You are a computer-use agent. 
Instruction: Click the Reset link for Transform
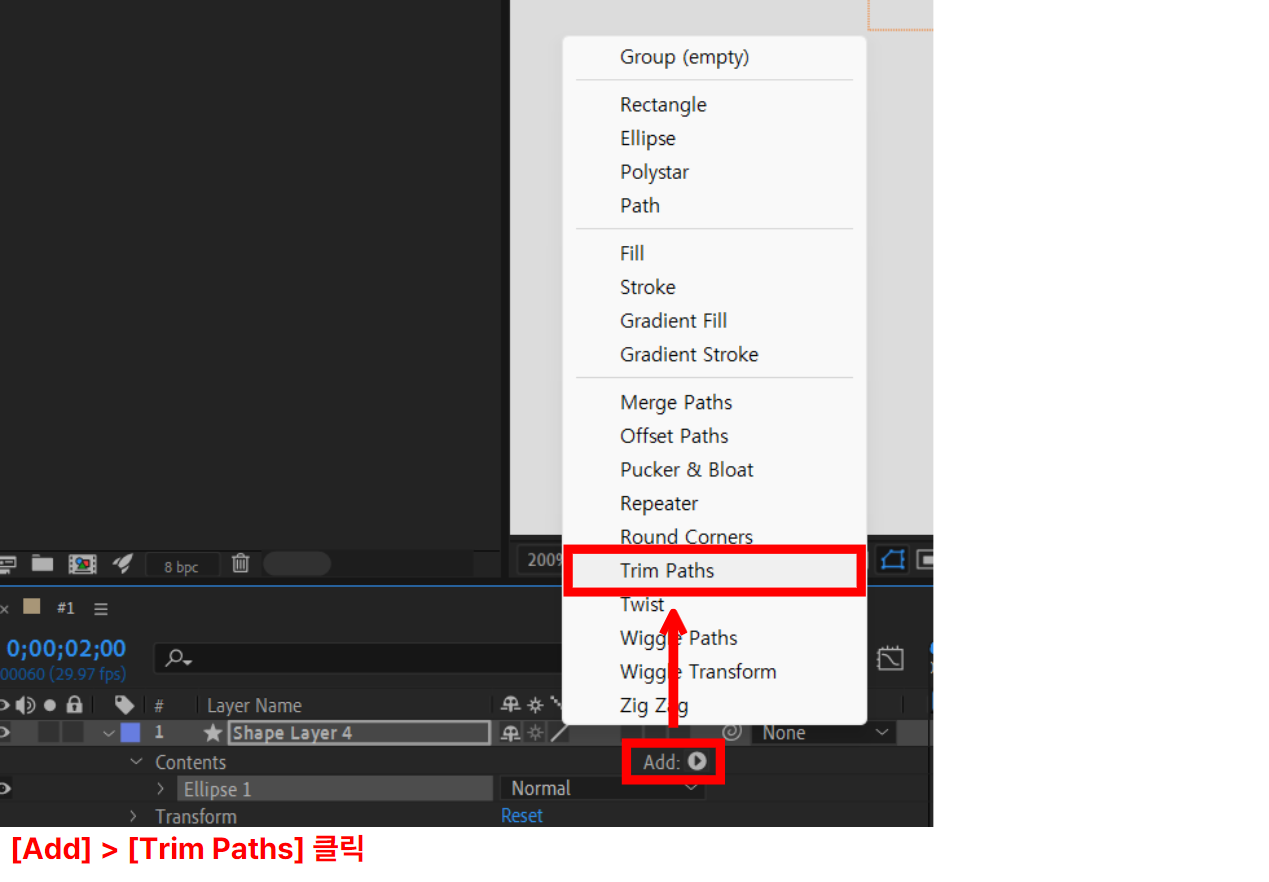point(521,816)
